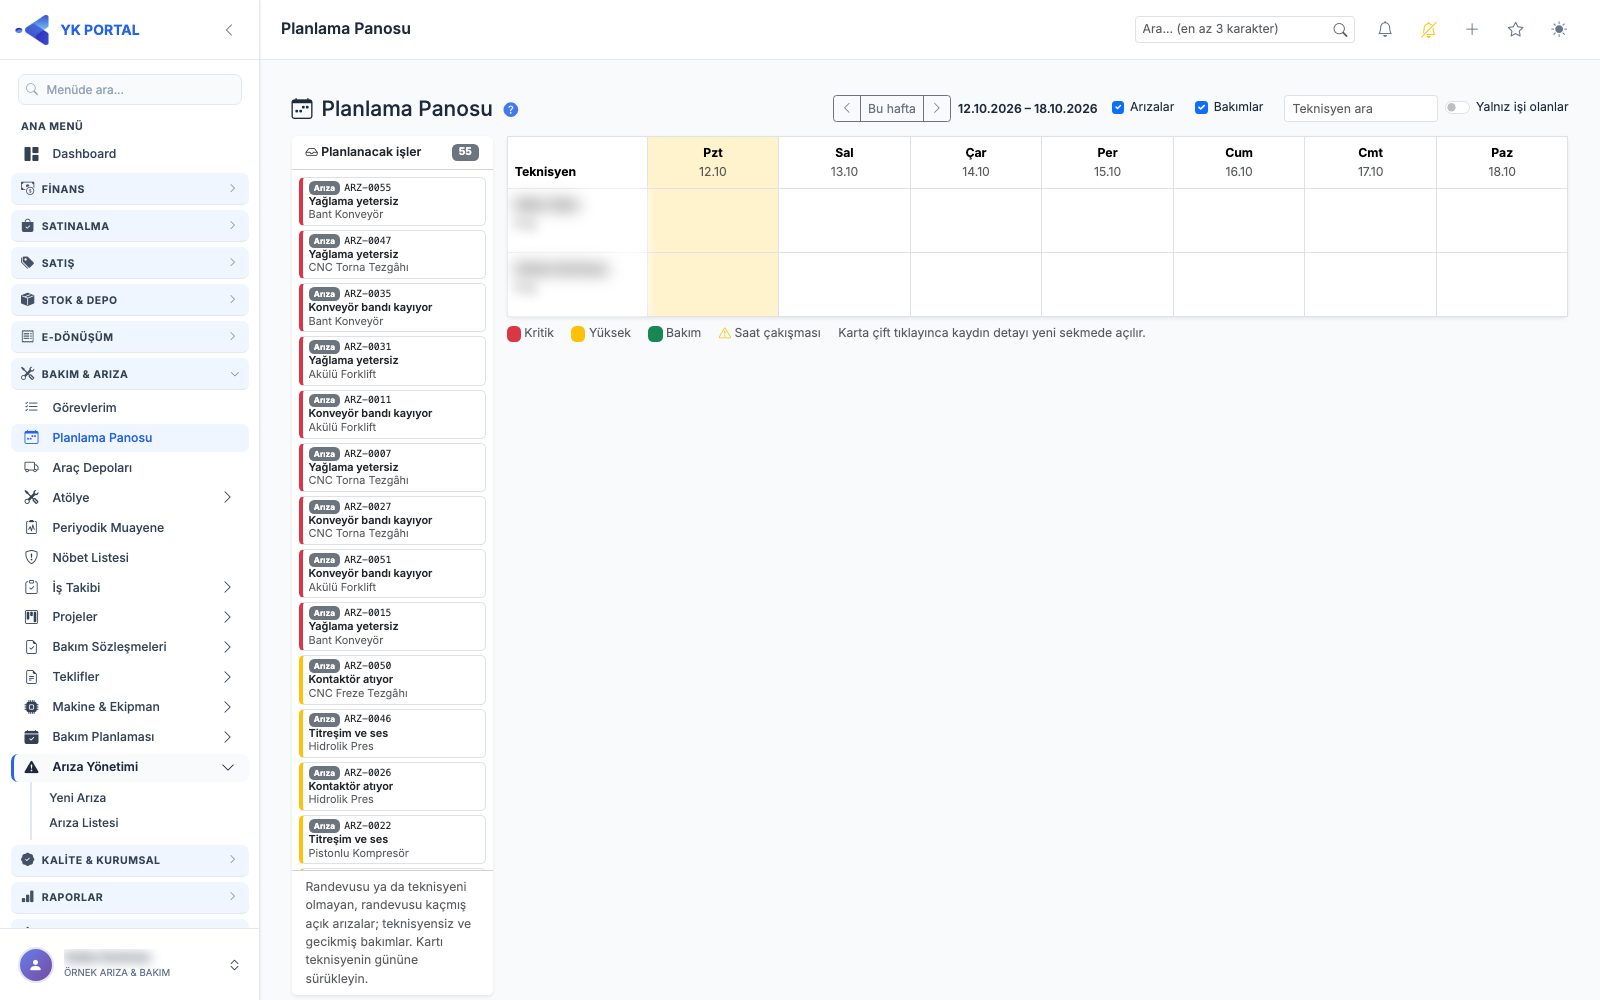Click the yellow Yüksek legend swatch
The height and width of the screenshot is (1000, 1600).
(x=578, y=334)
